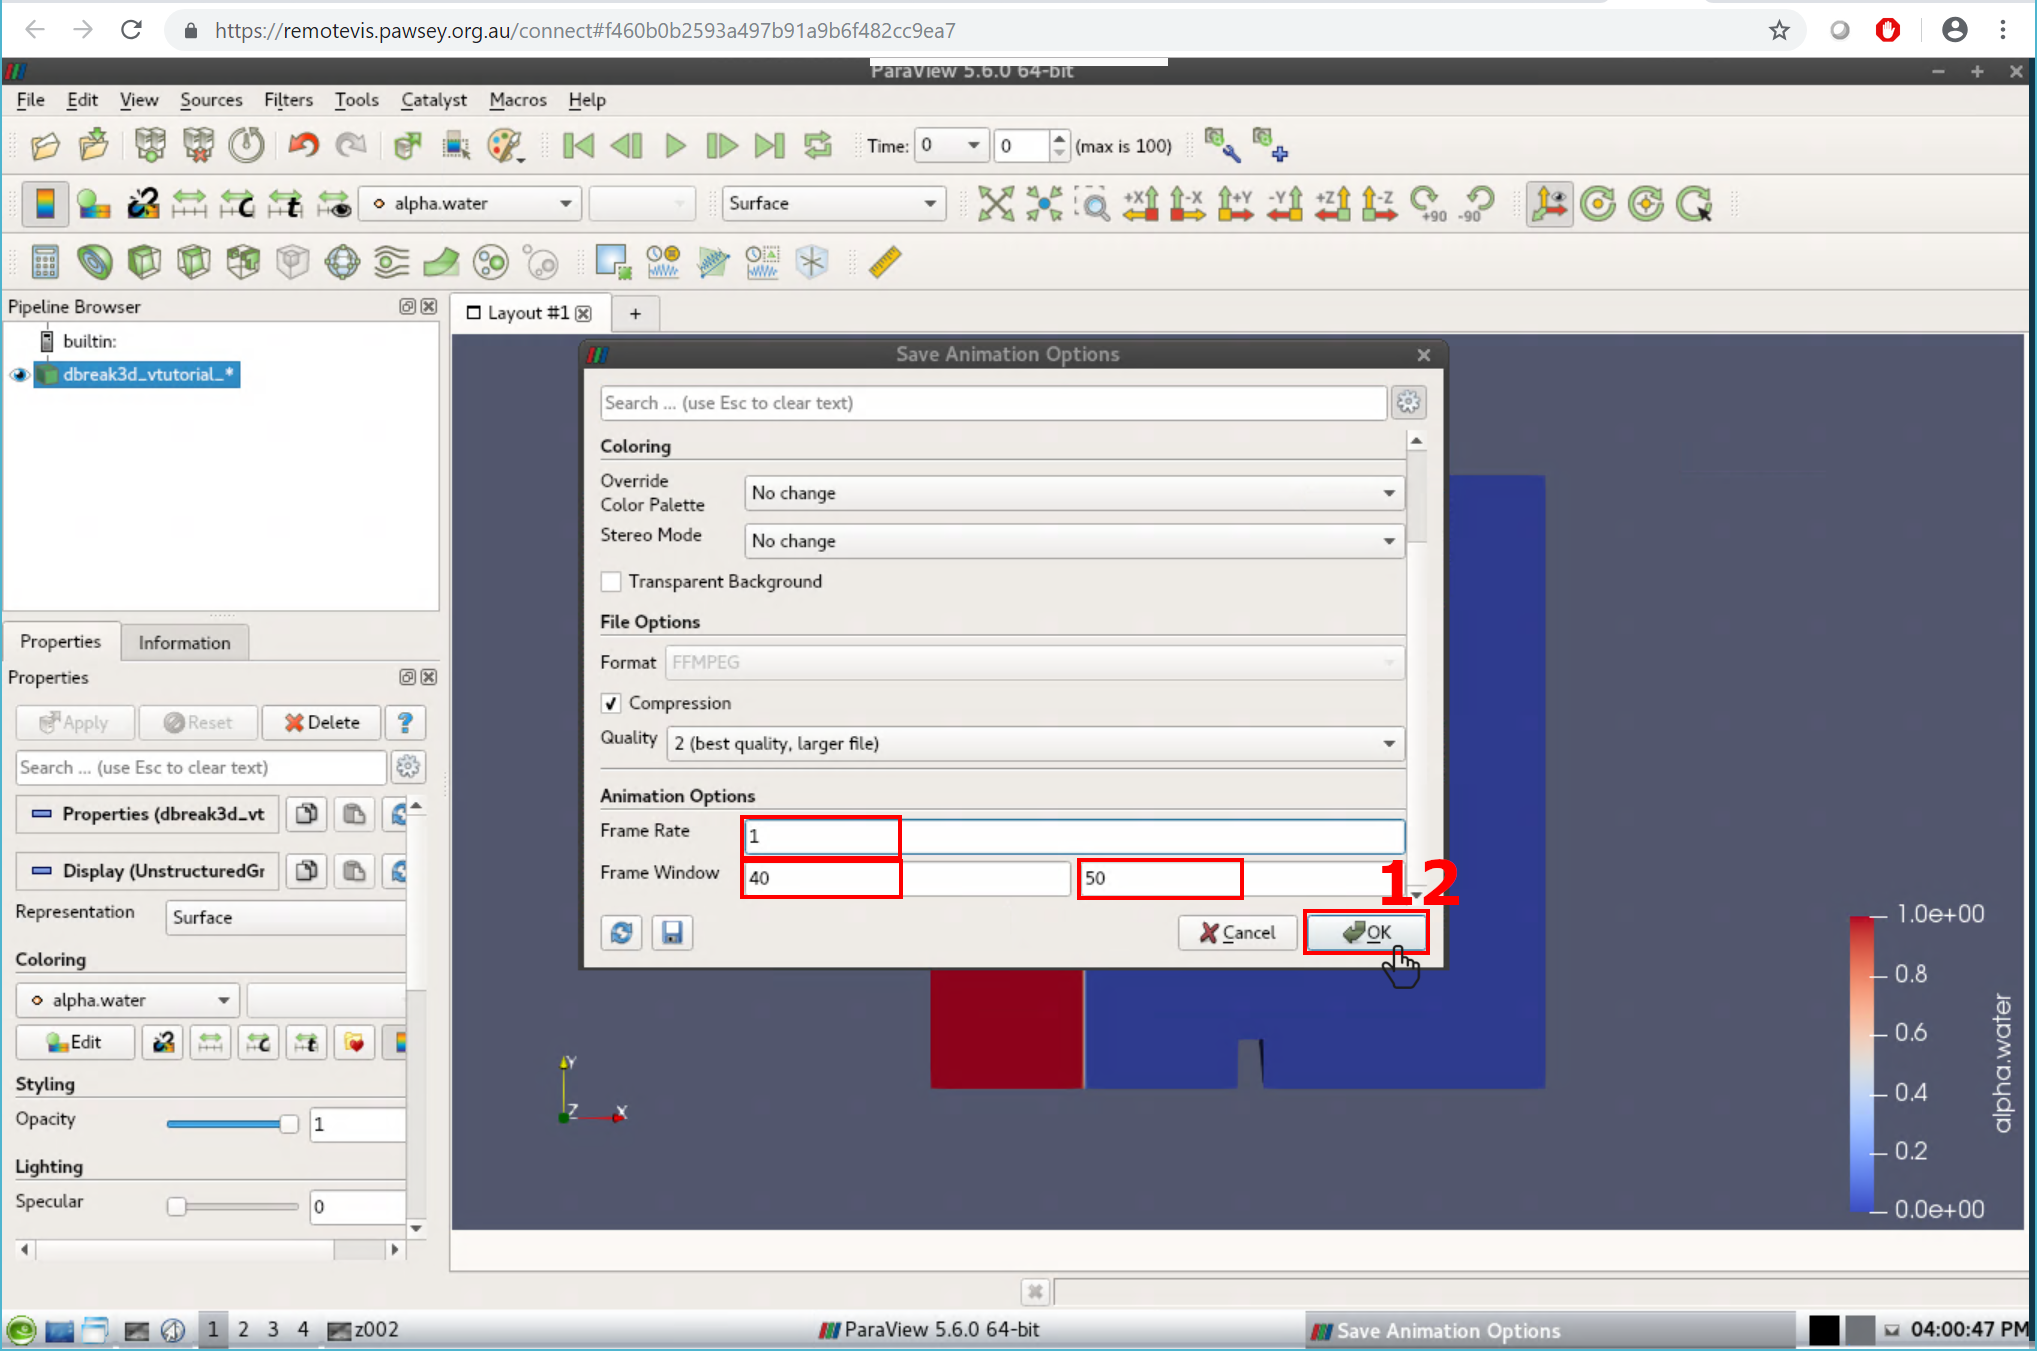Open the Time value dropdown
Image resolution: width=2037 pixels, height=1351 pixels.
[951, 146]
